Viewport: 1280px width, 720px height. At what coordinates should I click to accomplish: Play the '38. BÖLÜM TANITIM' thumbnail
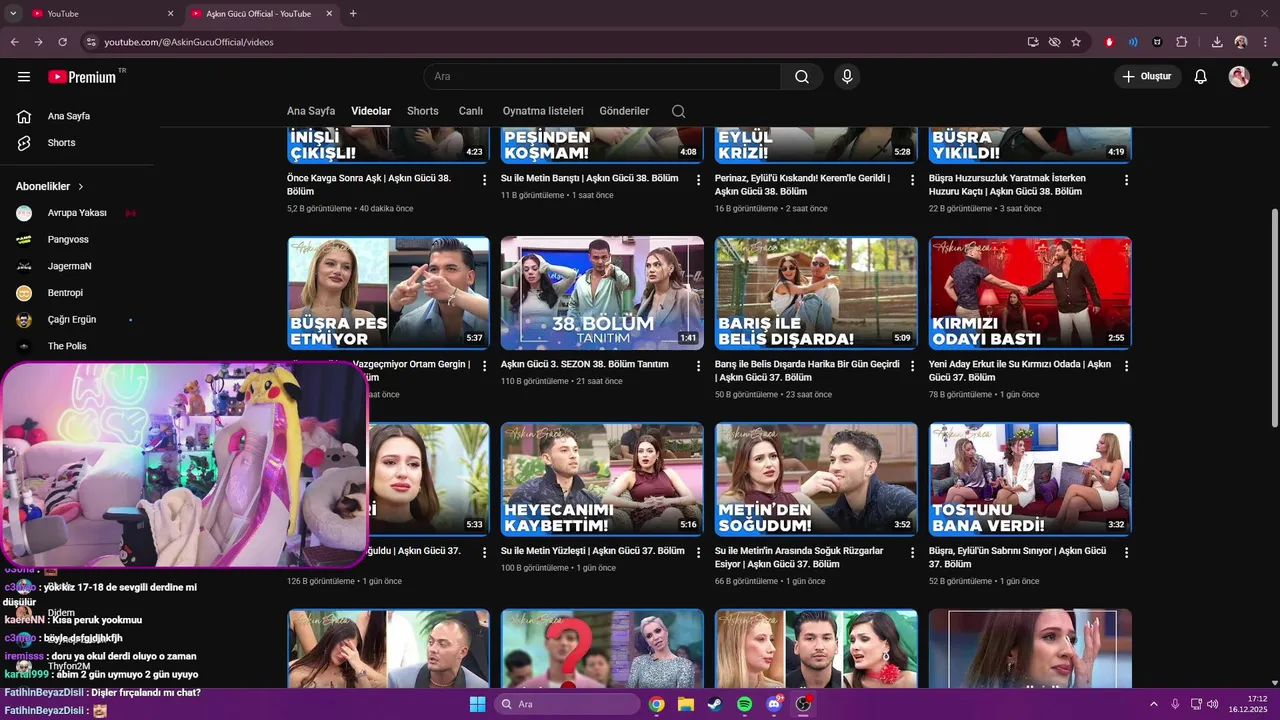point(602,293)
